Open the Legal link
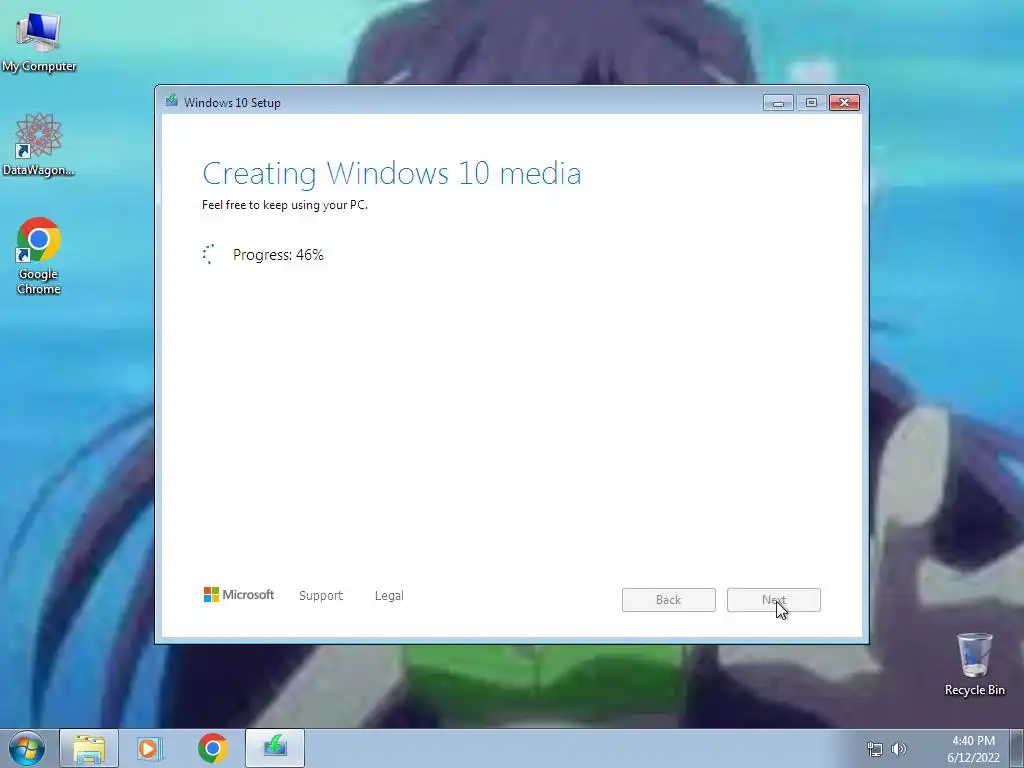1024x768 pixels. click(389, 596)
